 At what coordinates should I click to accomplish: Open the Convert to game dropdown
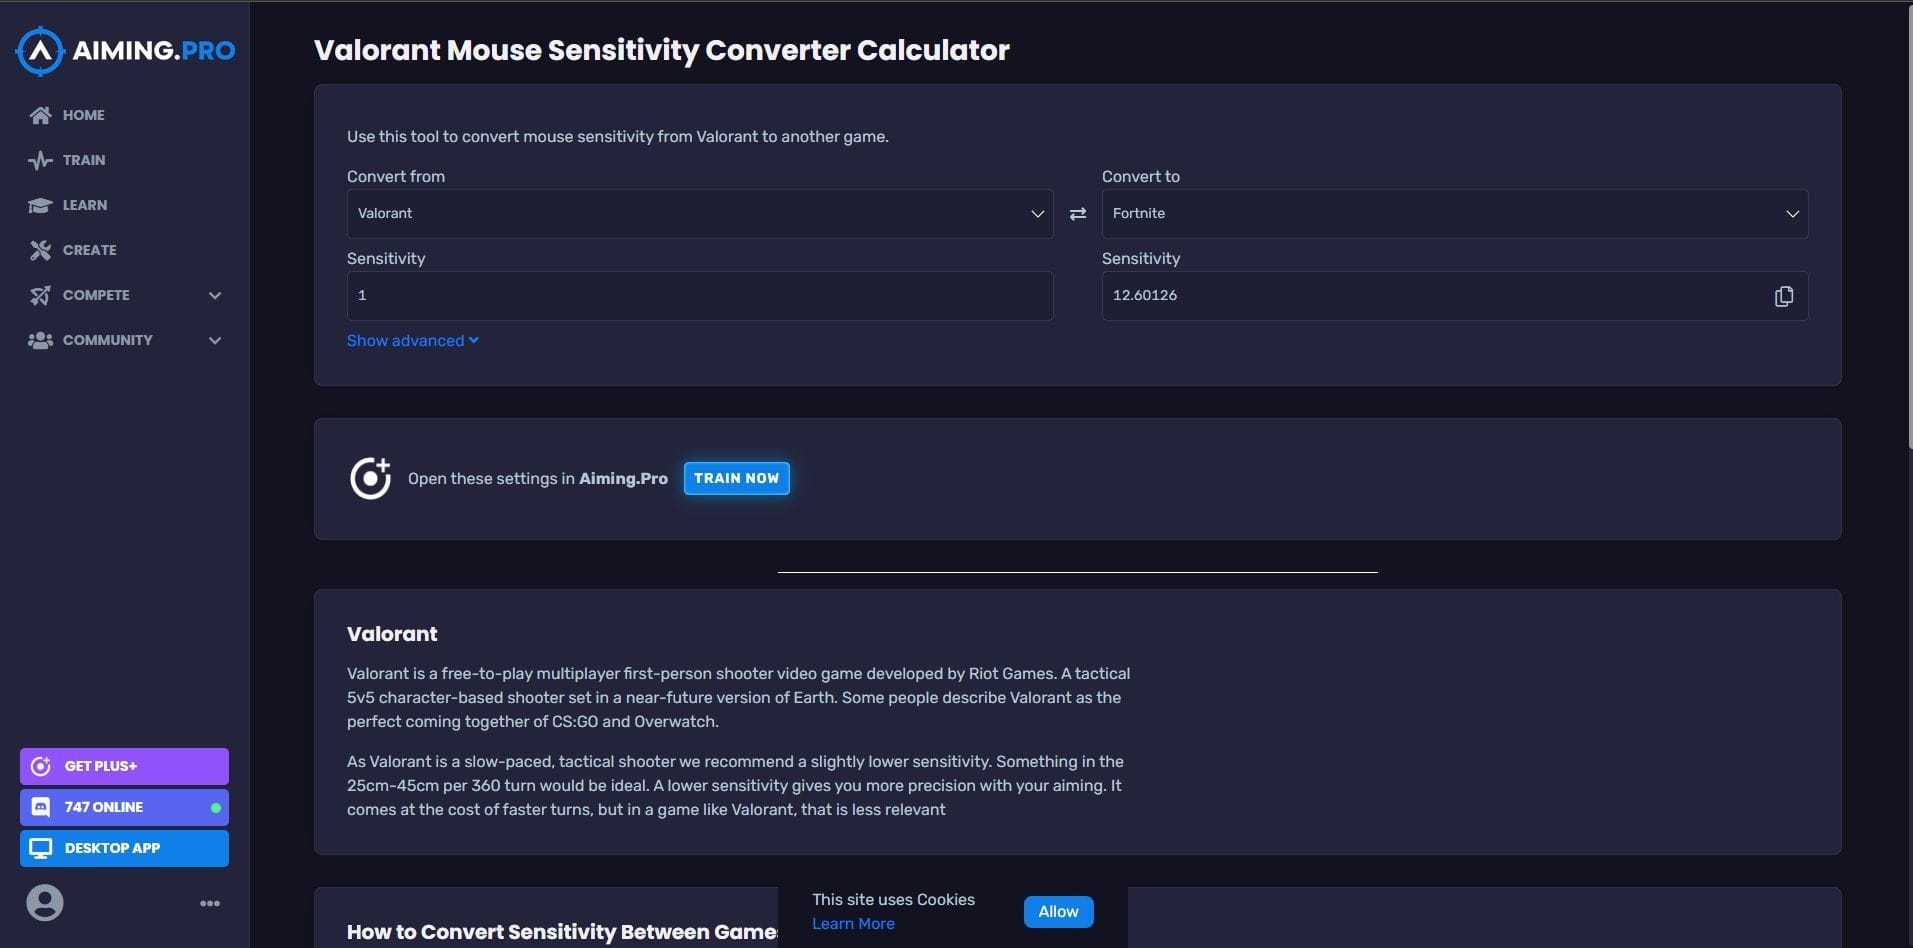1452,213
